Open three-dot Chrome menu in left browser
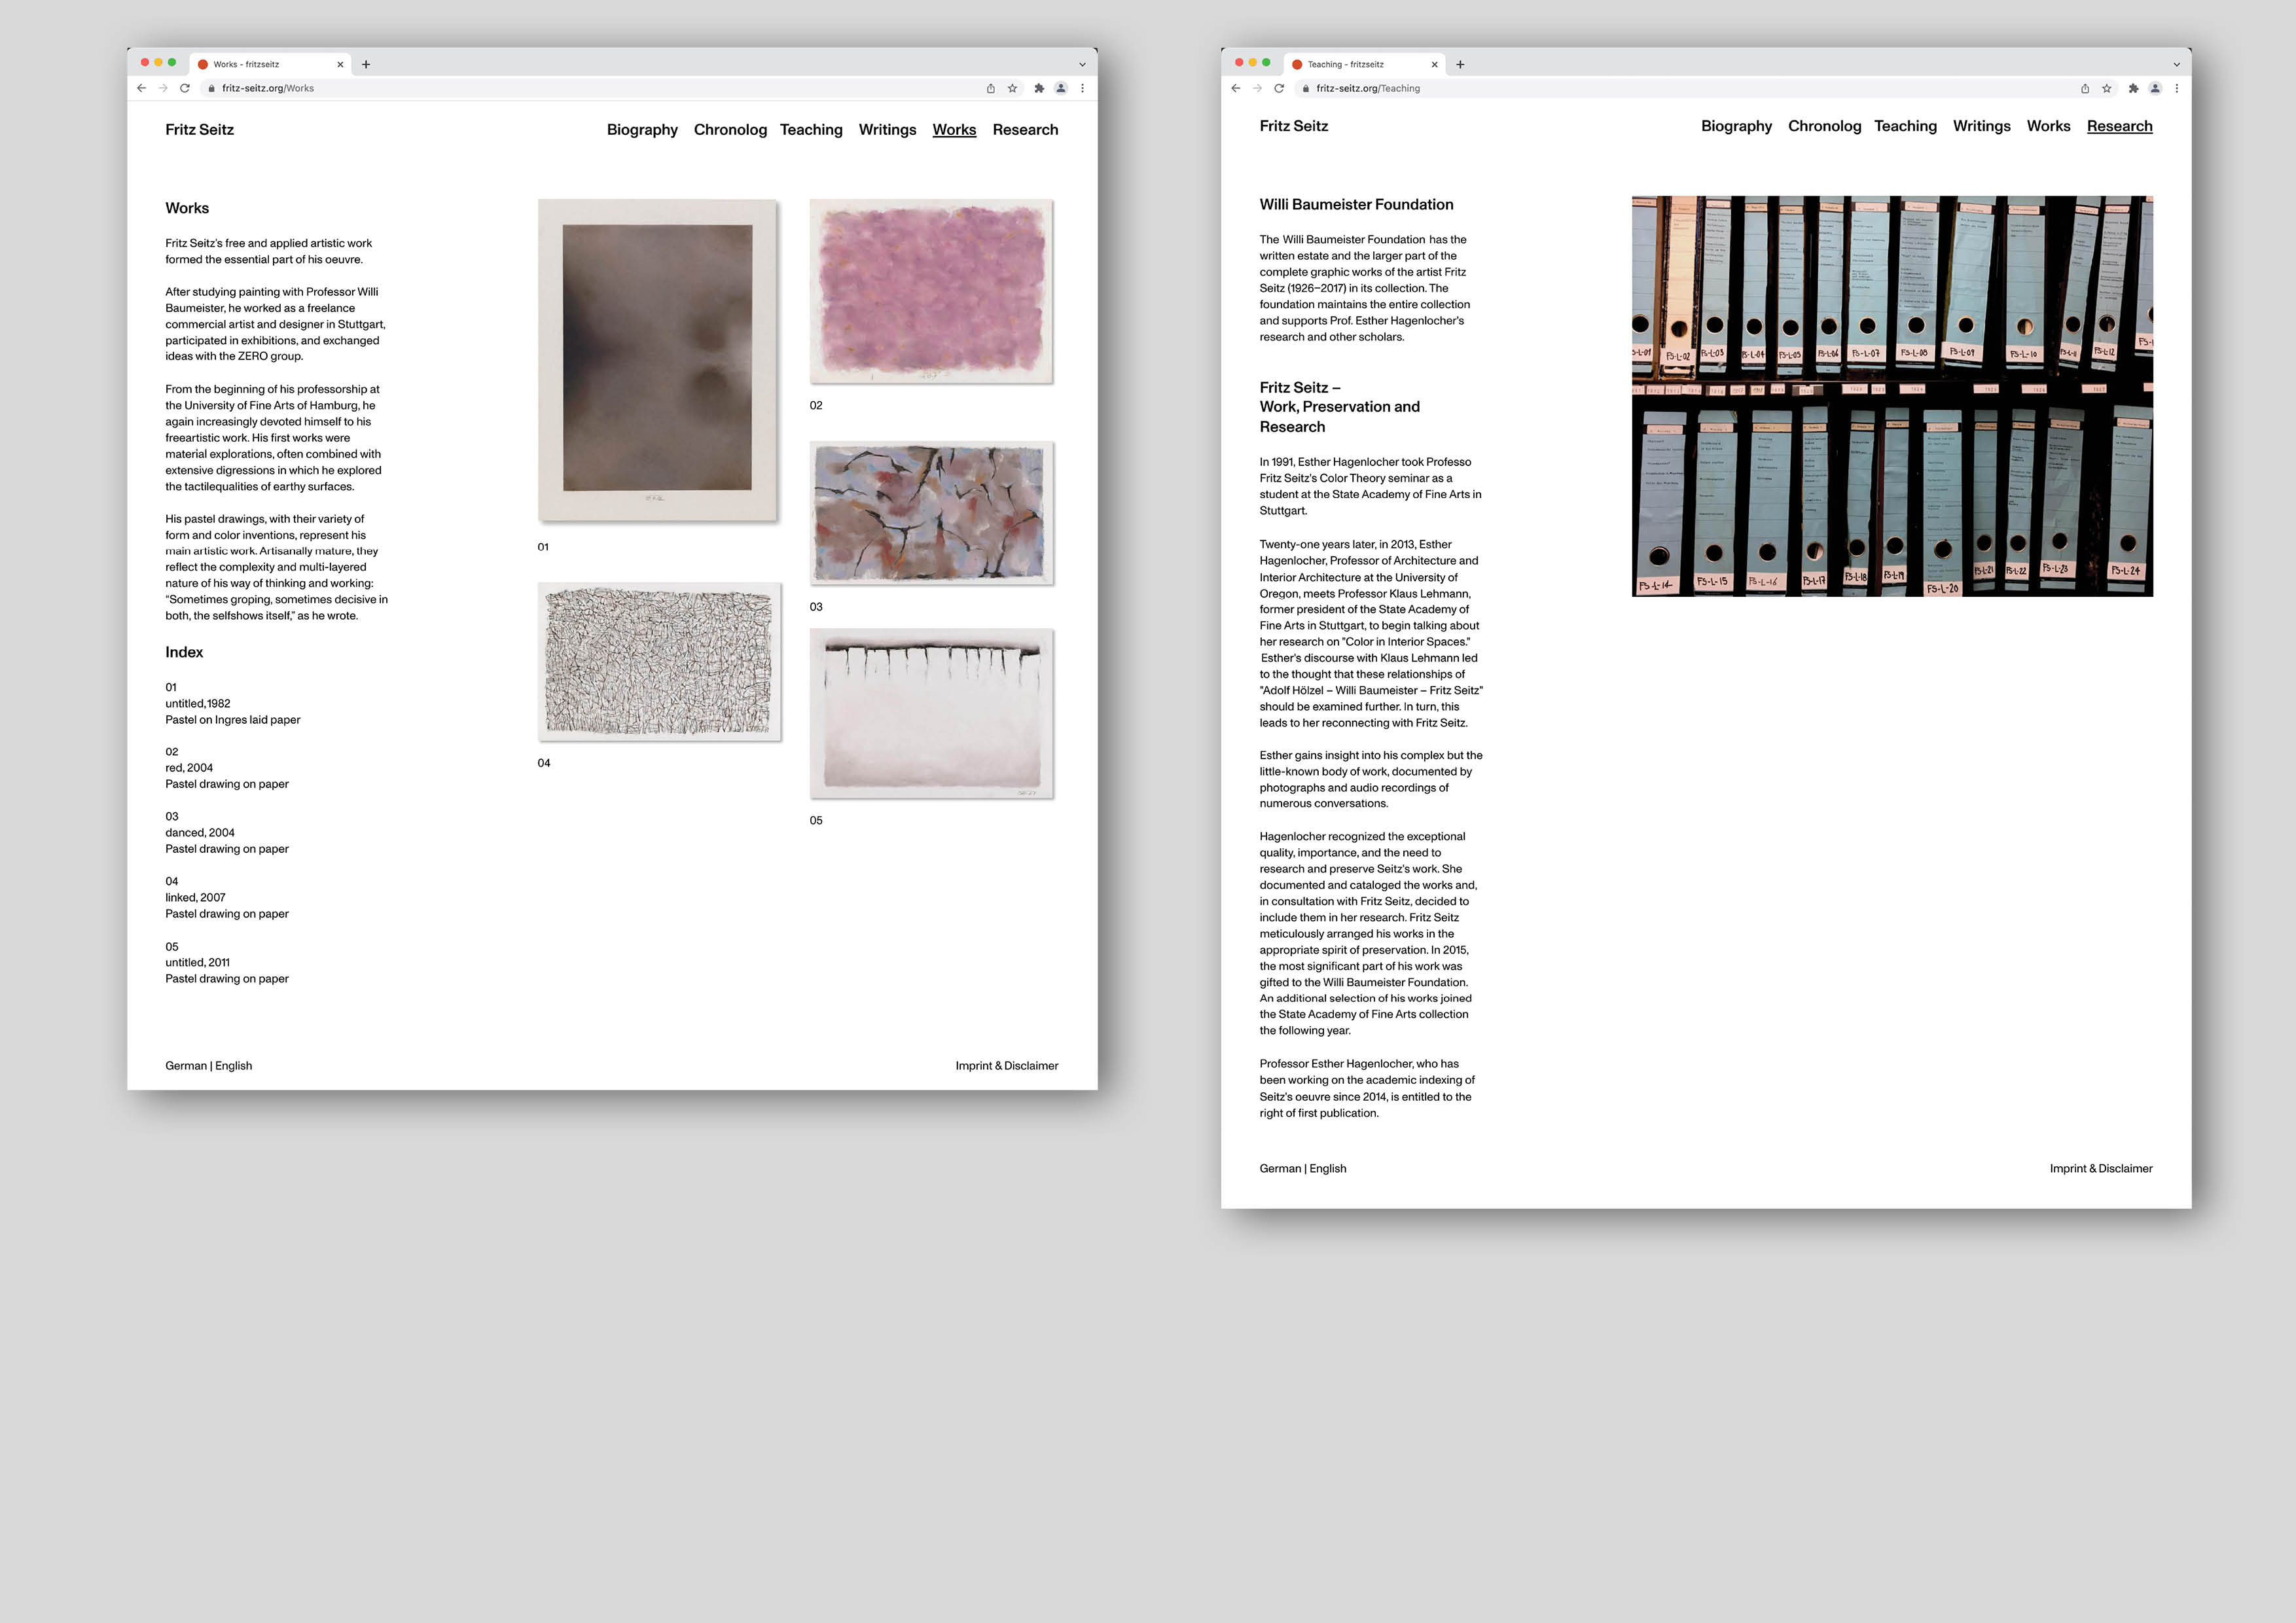Image resolution: width=2296 pixels, height=1623 pixels. pyautogui.click(x=1082, y=88)
